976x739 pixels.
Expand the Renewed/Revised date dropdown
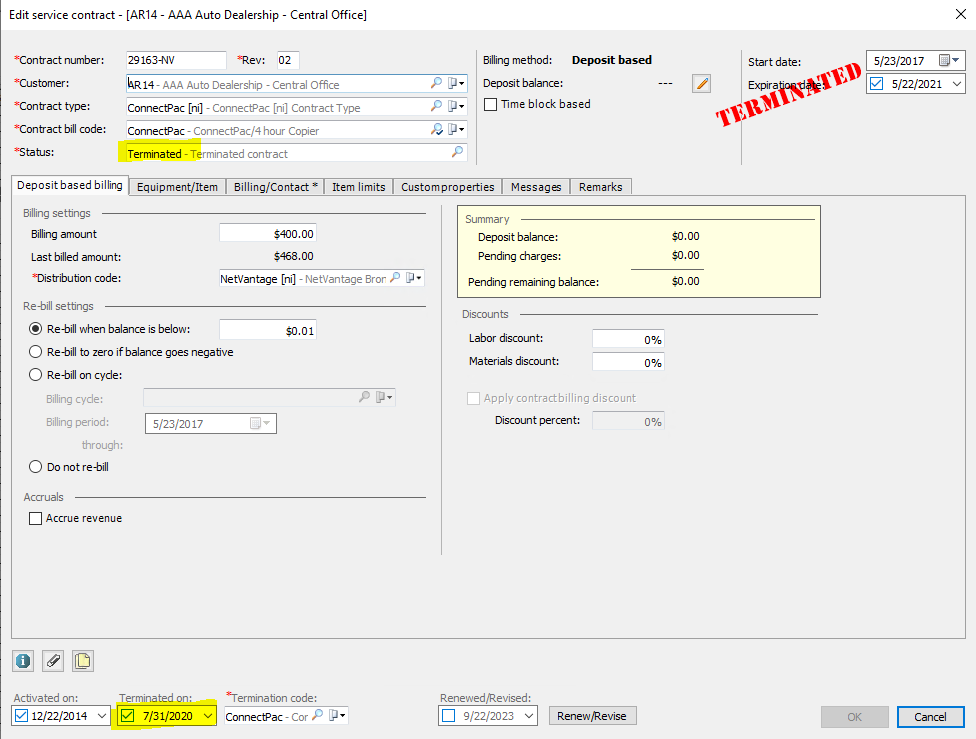pyautogui.click(x=528, y=716)
